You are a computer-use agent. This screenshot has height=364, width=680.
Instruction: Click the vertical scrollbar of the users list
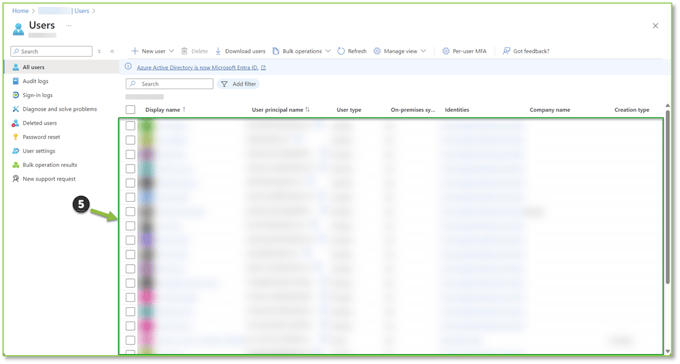pyautogui.click(x=667, y=195)
